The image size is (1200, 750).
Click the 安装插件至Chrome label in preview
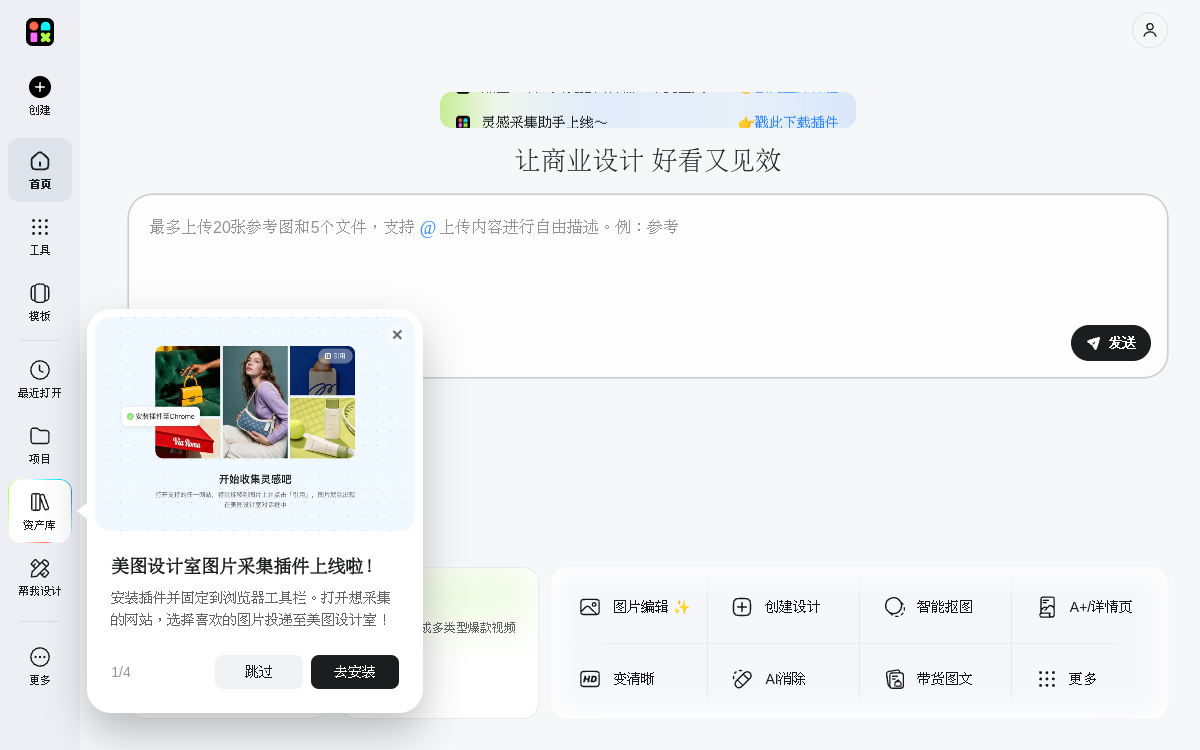161,416
